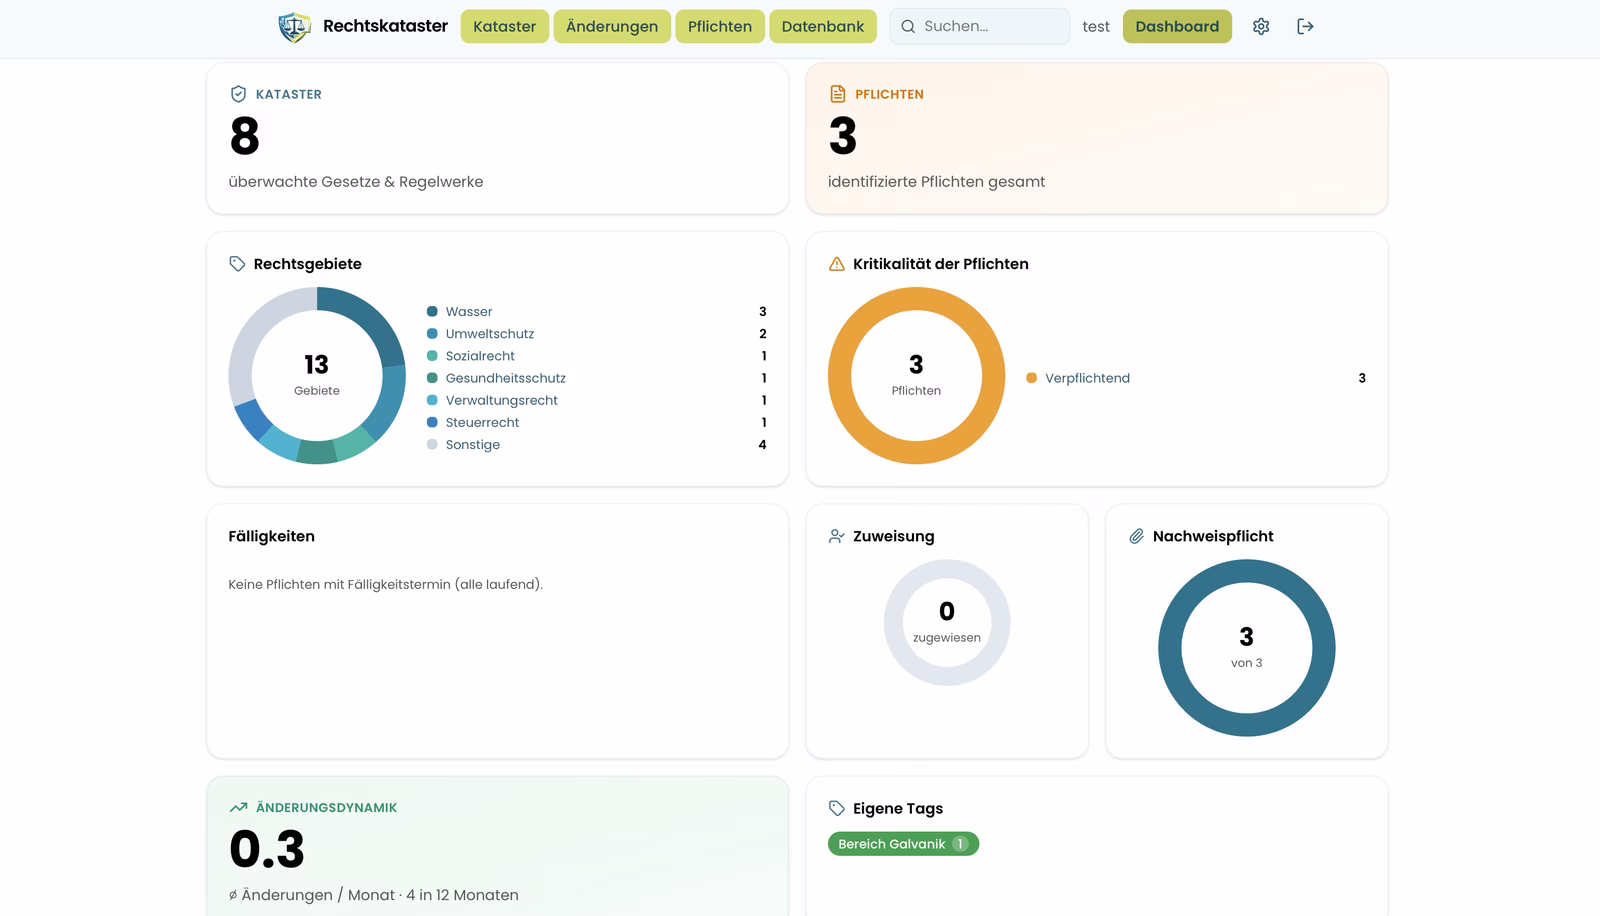Focus the Suchen search field
Image resolution: width=1600 pixels, height=916 pixels.
click(980, 27)
